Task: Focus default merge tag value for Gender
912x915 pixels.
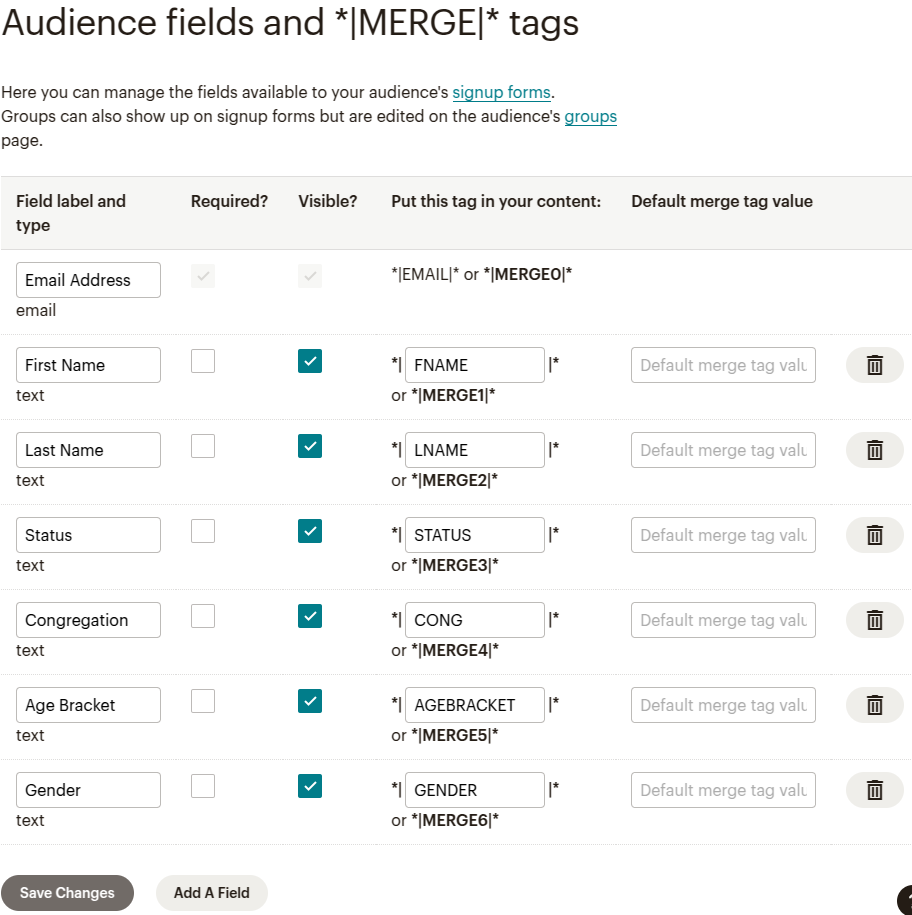Action: [723, 790]
